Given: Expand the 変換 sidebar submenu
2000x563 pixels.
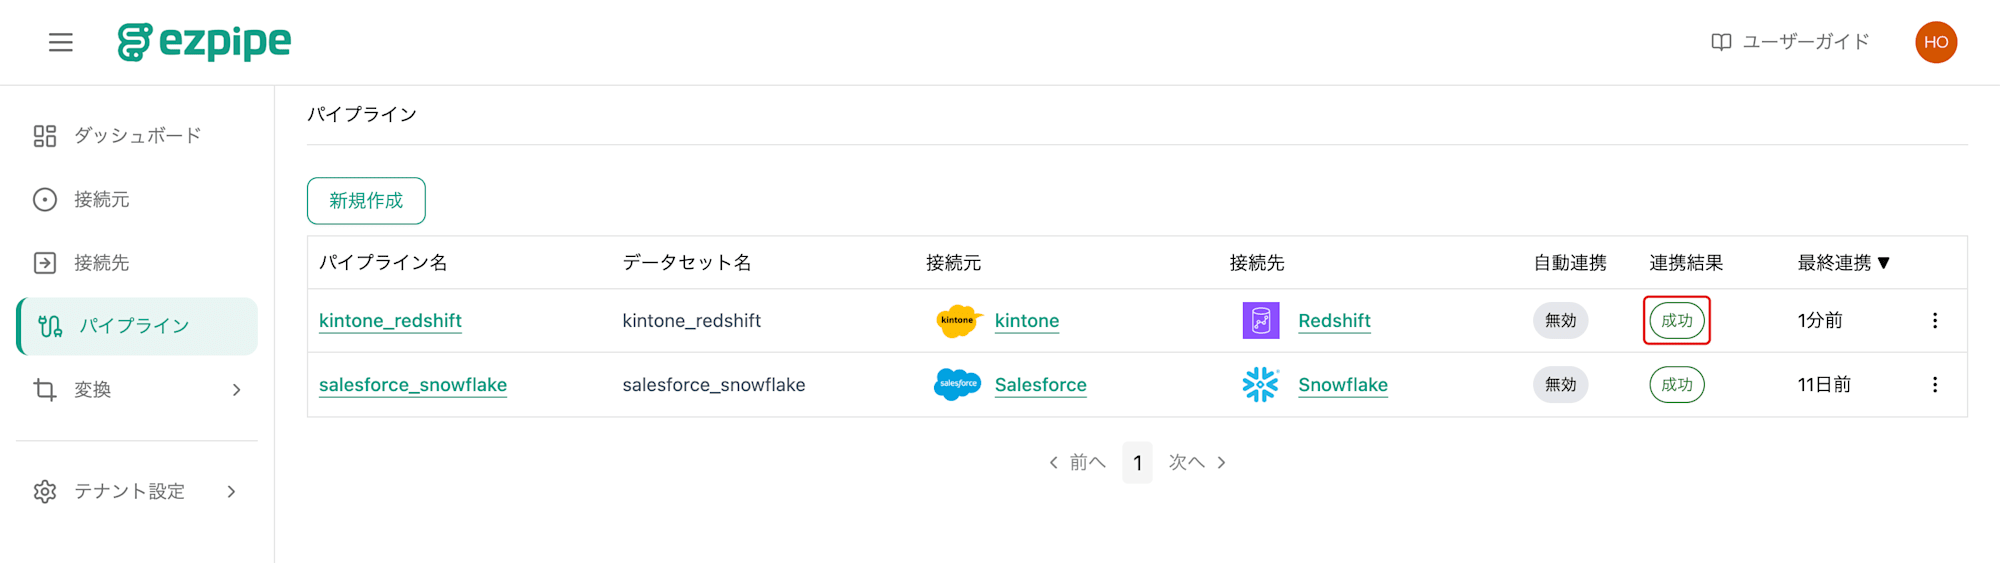Looking at the screenshot, I should pyautogui.click(x=137, y=390).
